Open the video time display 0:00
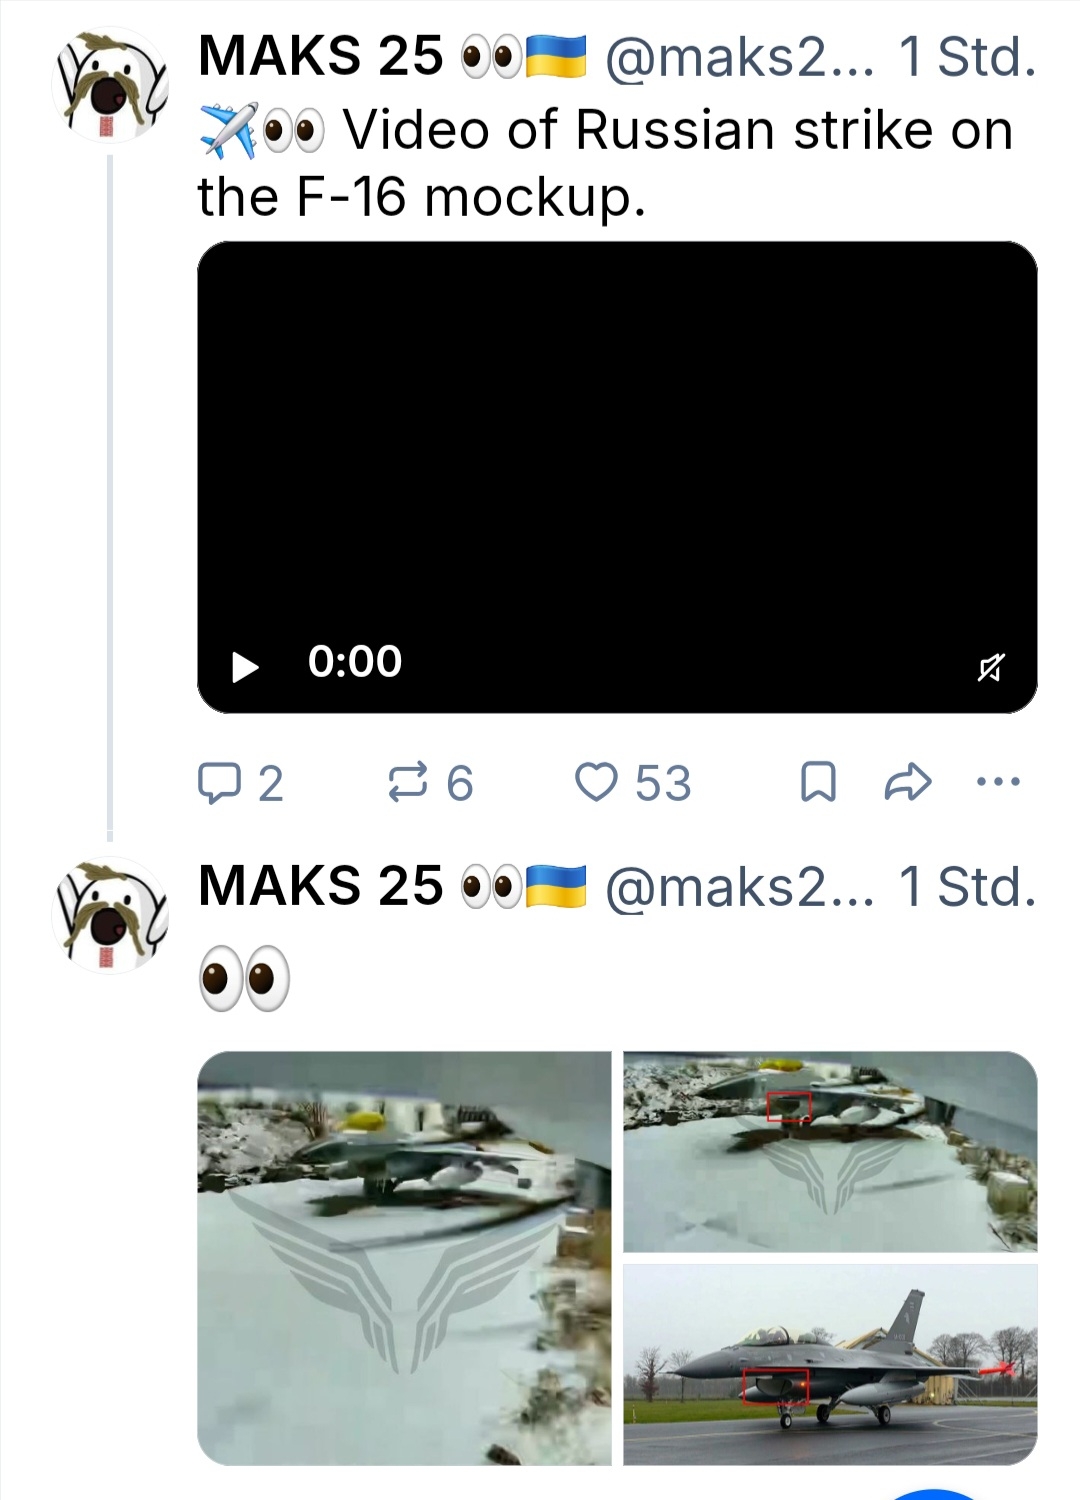Screen dimensions: 1080x1500 pyautogui.click(x=355, y=662)
